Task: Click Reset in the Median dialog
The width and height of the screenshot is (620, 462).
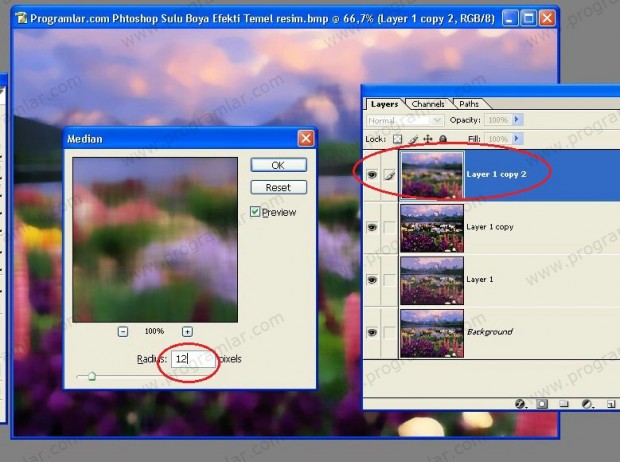Action: tap(278, 187)
